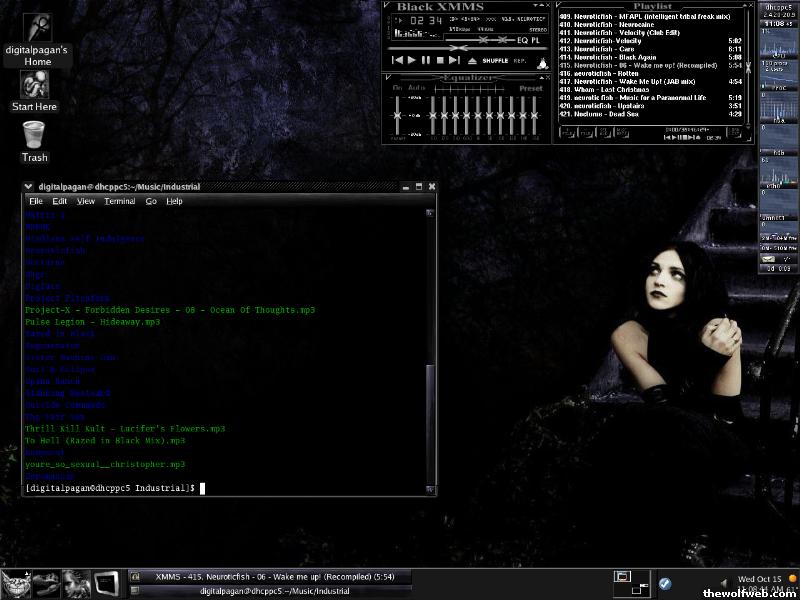The height and width of the screenshot is (600, 800).
Task: Toggle the equalizer On button
Action: 397,88
